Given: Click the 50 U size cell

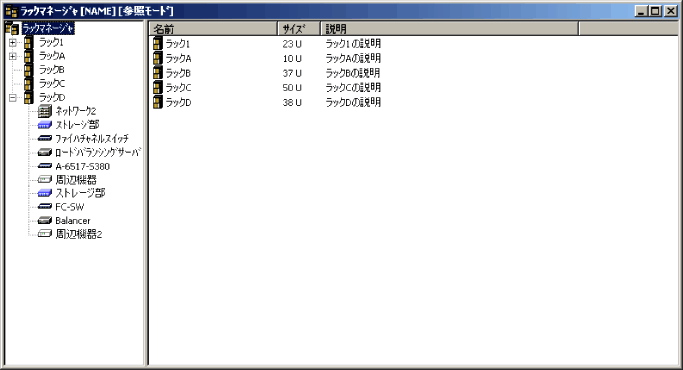Looking at the screenshot, I should [292, 88].
